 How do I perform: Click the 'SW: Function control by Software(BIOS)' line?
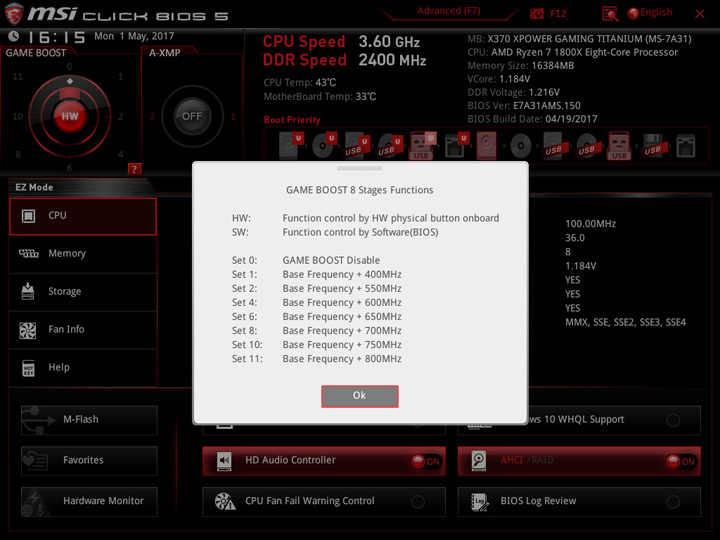(x=335, y=232)
